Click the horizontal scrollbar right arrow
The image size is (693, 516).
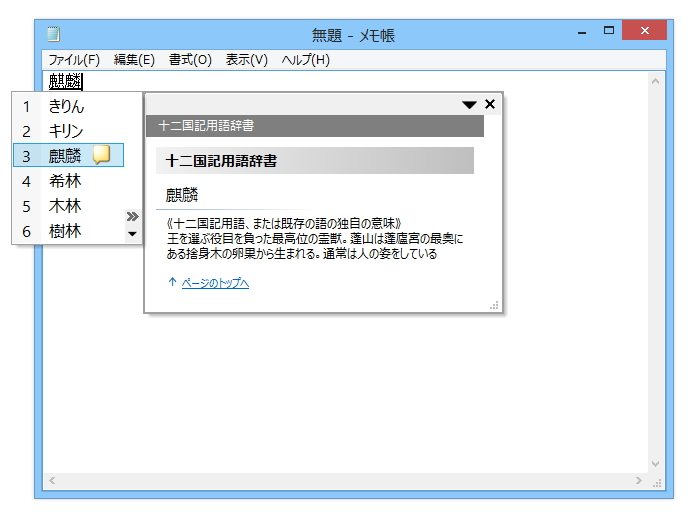(x=639, y=480)
